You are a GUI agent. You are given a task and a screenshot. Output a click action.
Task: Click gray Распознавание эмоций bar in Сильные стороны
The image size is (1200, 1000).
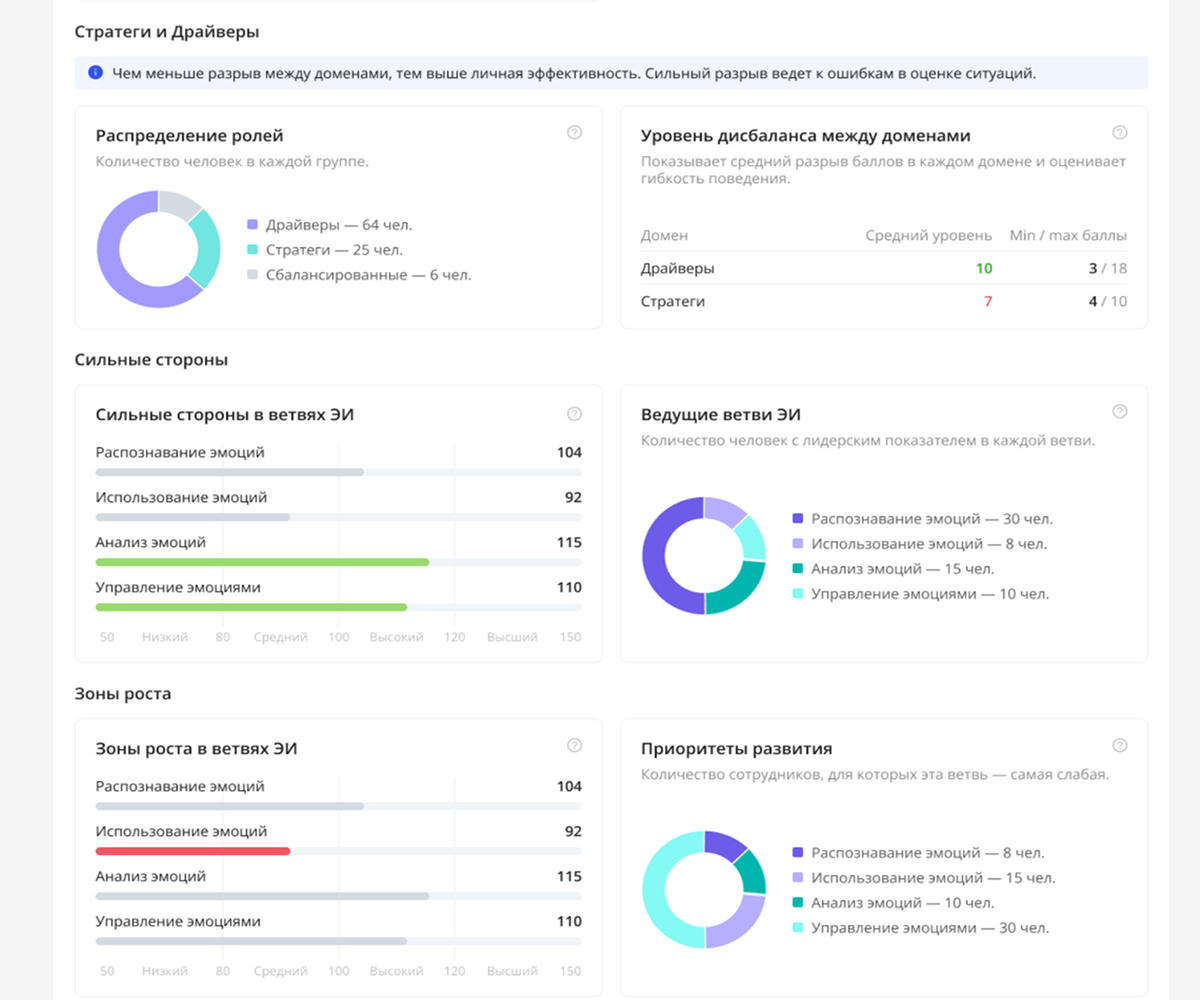coord(230,472)
